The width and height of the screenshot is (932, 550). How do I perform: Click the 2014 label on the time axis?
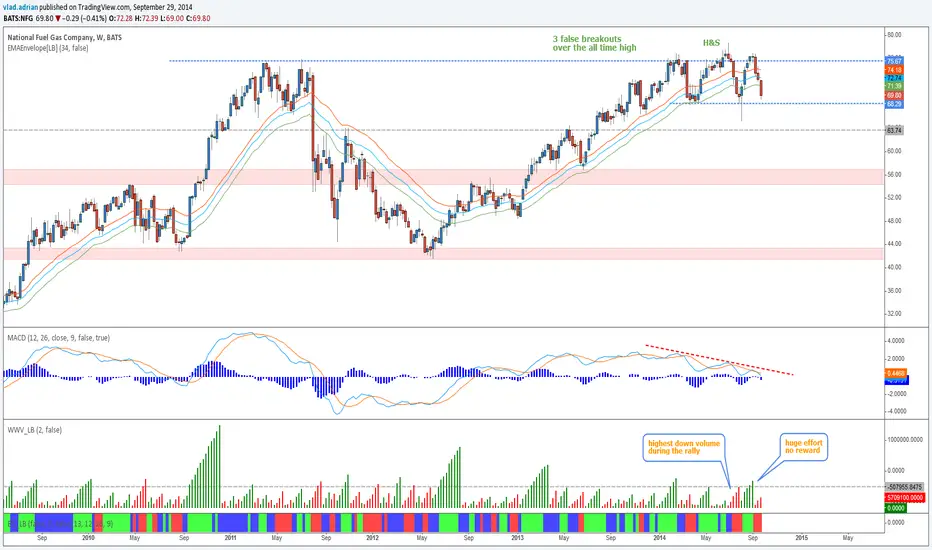(660, 538)
